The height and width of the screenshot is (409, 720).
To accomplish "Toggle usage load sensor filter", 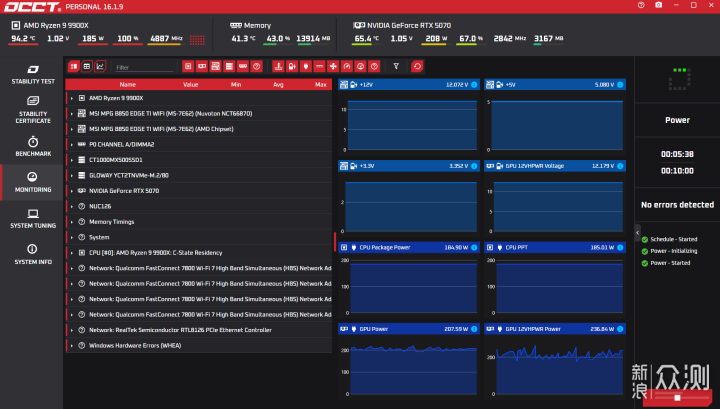I will click(x=360, y=67).
